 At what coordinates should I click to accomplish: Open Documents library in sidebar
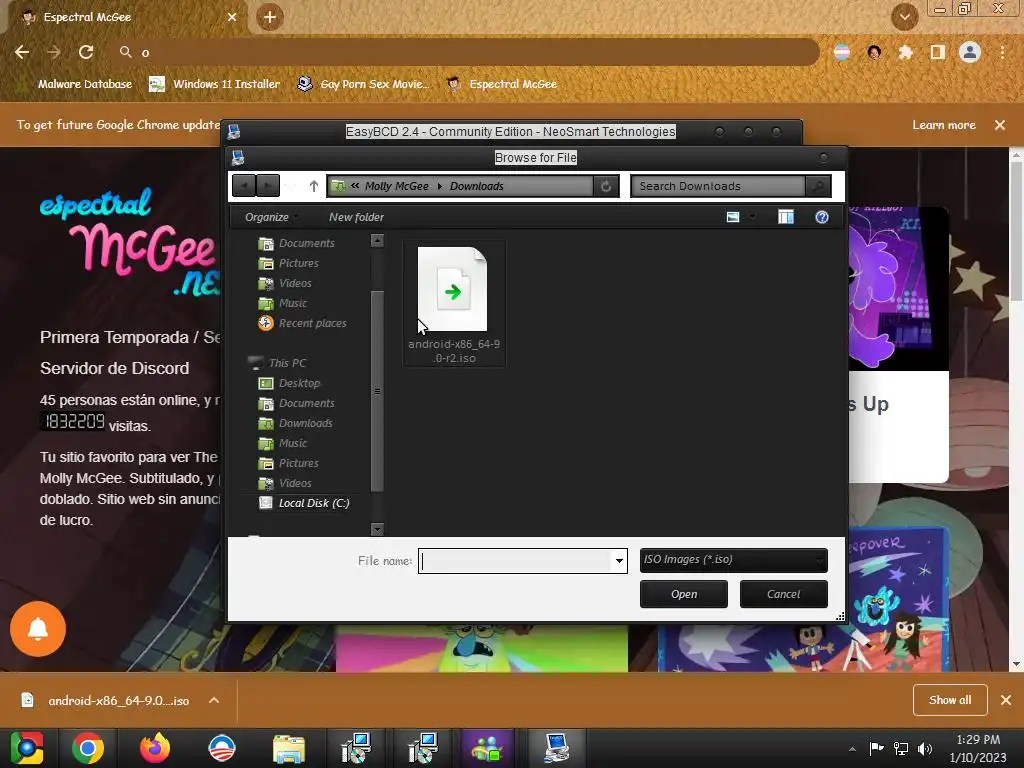tap(297, 243)
